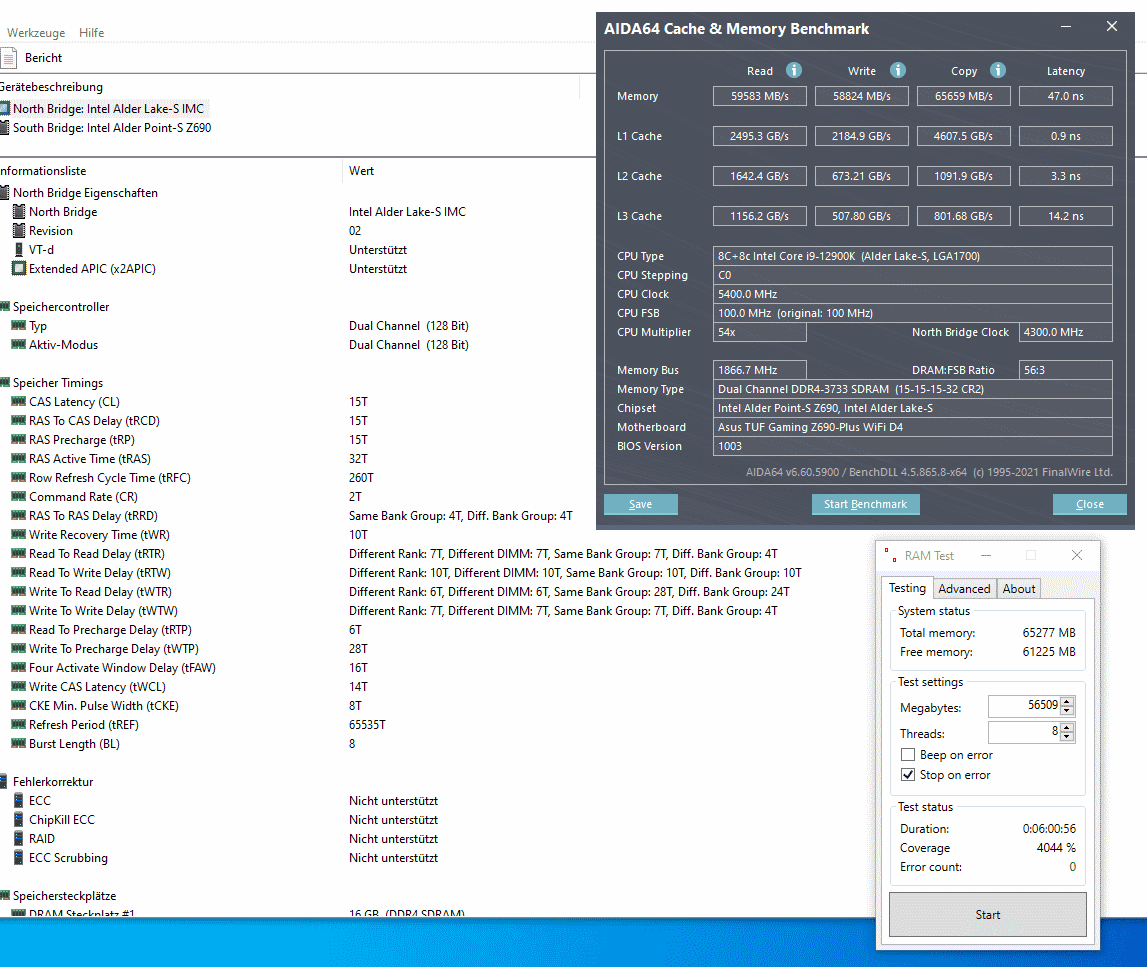Viewport: 1147px width, 967px height.
Task: Minimize the AIDA64 Cache & Memory Benchmark window
Action: 1066,27
